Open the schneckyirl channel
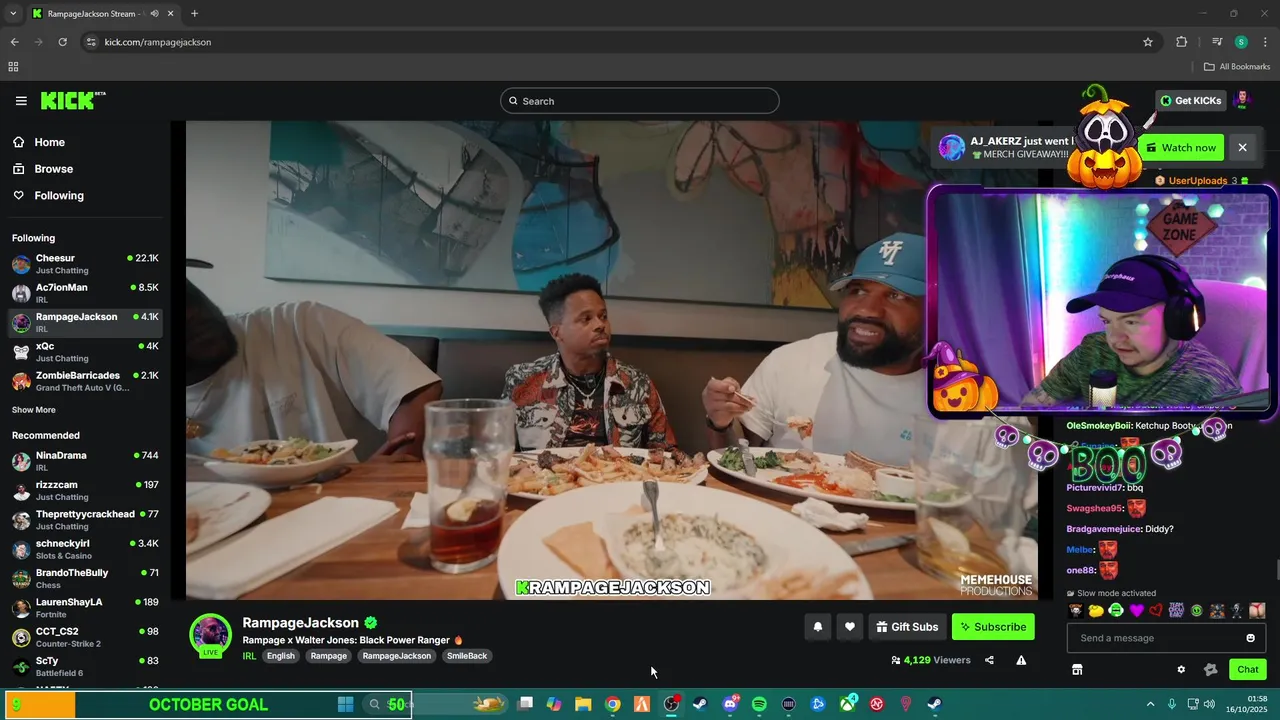1280x720 pixels. (85, 549)
